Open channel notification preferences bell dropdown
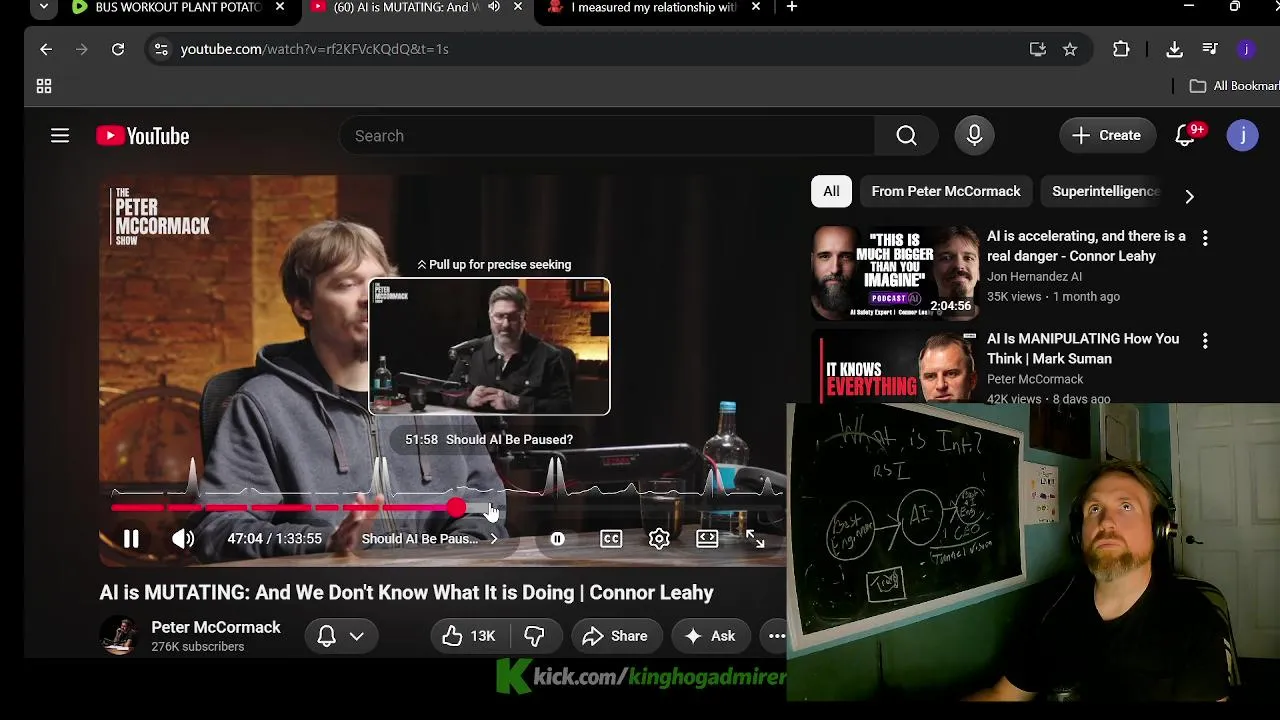This screenshot has height=720, width=1280. click(x=341, y=636)
